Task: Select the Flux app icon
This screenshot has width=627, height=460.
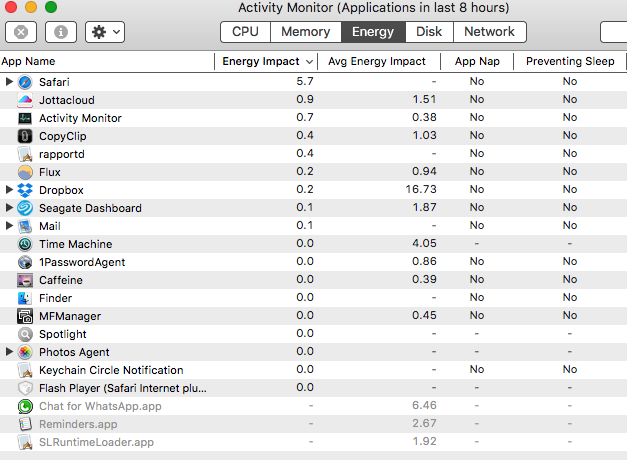Action: pyautogui.click(x=25, y=172)
